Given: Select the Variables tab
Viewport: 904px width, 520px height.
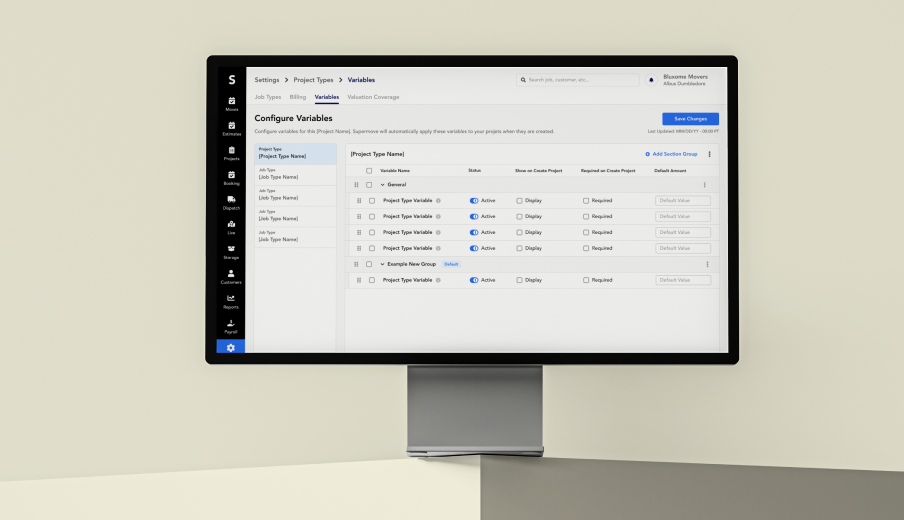Looking at the screenshot, I should point(327,97).
